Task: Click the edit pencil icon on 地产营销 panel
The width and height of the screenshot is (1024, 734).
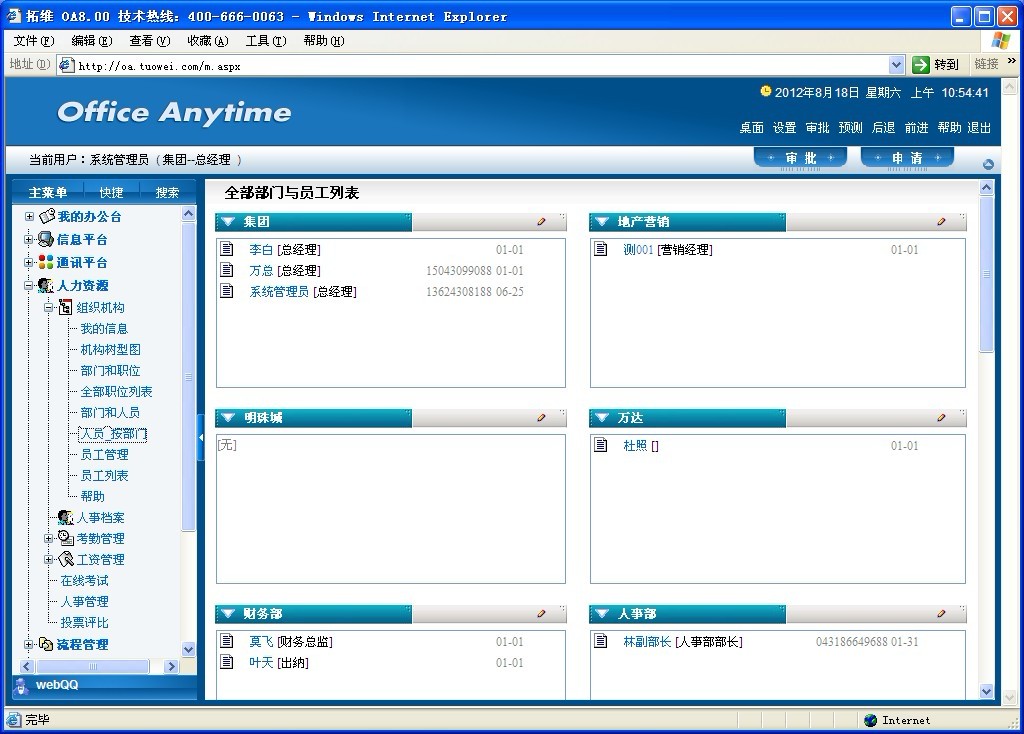Action: (942, 222)
